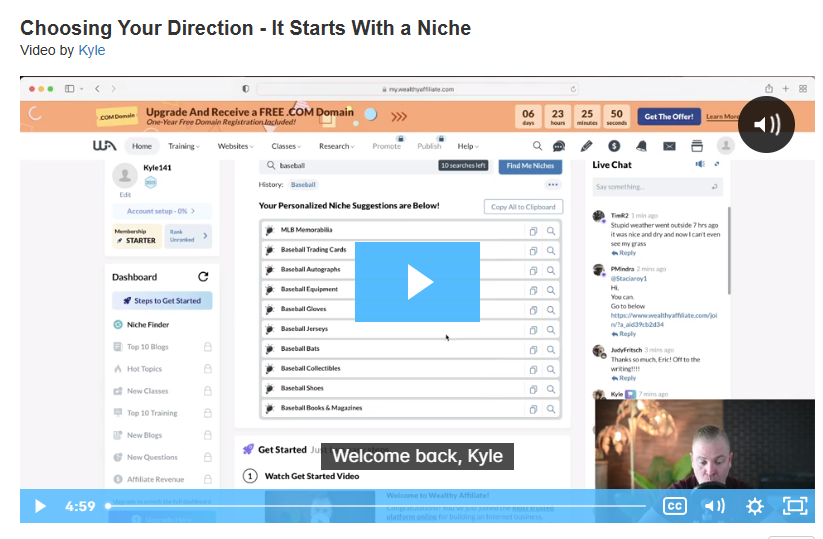The image size is (823, 539).
Task: Click the browser back arrow in Safari
Action: tap(97, 89)
